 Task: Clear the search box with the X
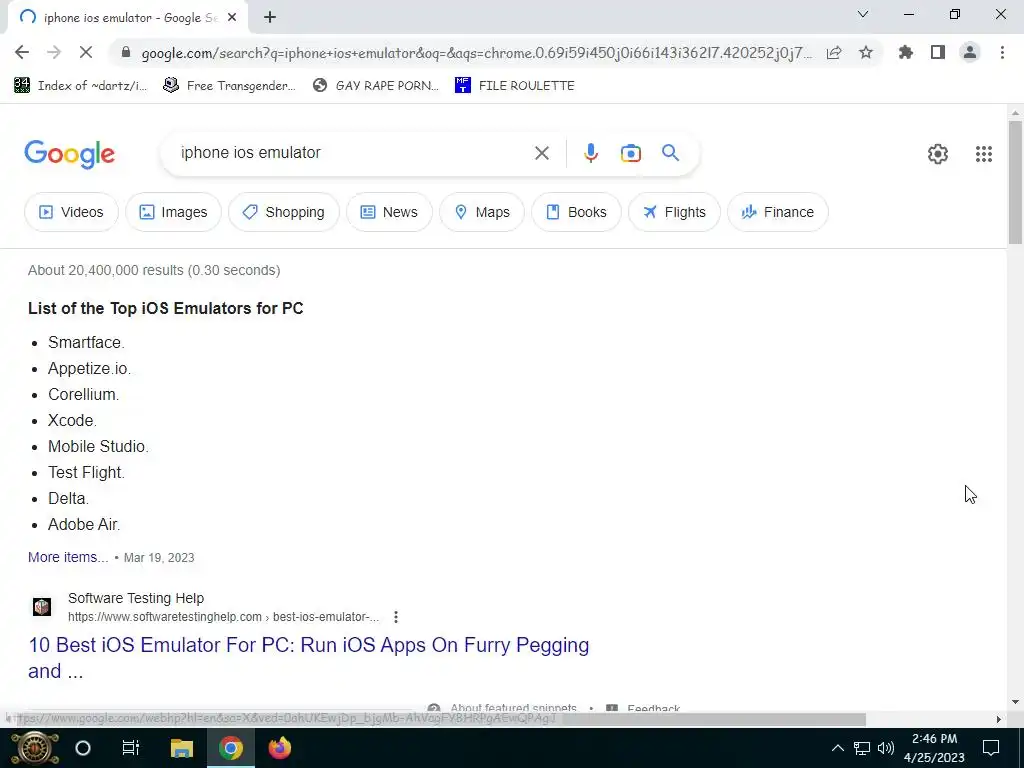coord(541,153)
